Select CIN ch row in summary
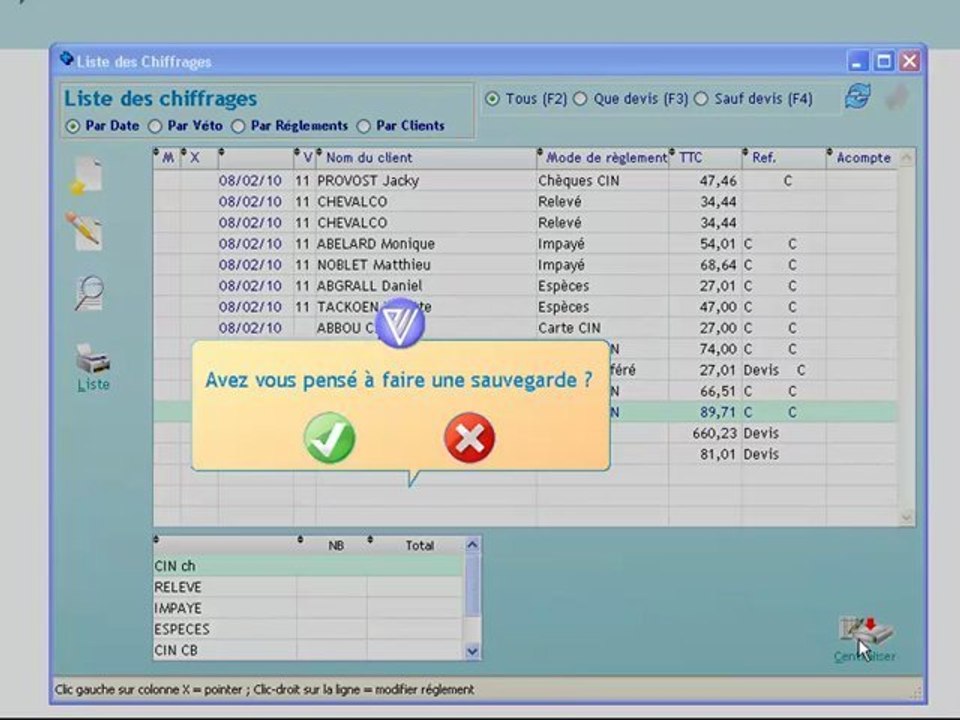 (308, 566)
